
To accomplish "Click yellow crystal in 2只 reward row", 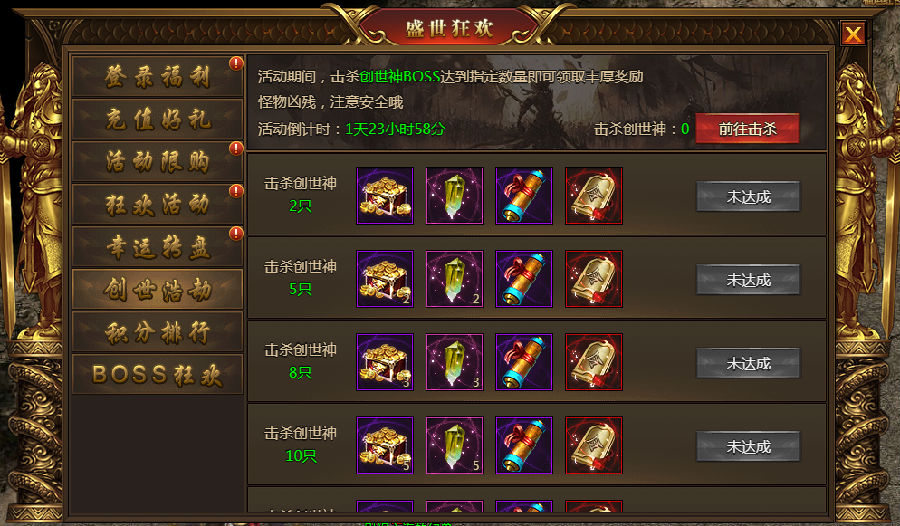I will tap(455, 196).
